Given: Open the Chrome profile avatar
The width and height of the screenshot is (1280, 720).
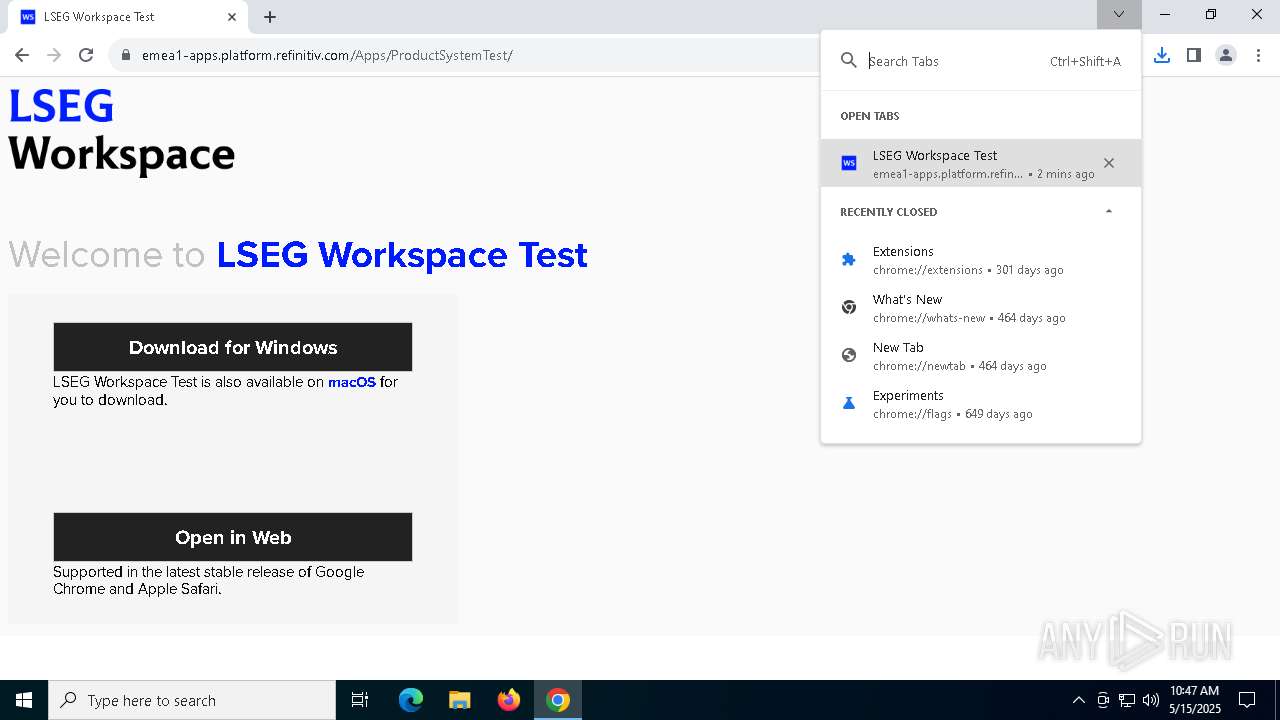Looking at the screenshot, I should (1225, 55).
